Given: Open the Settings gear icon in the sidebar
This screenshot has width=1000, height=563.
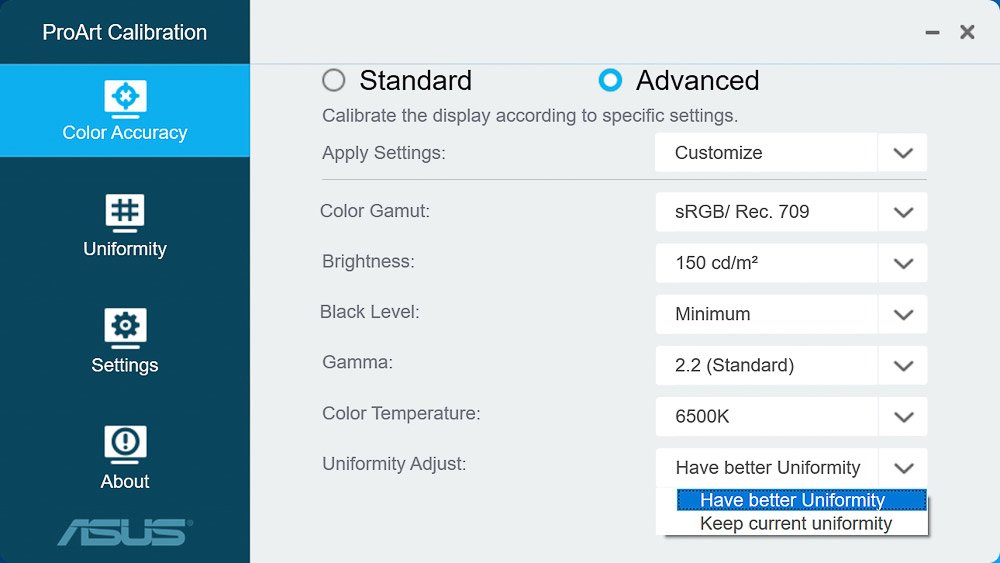Looking at the screenshot, I should point(125,328).
